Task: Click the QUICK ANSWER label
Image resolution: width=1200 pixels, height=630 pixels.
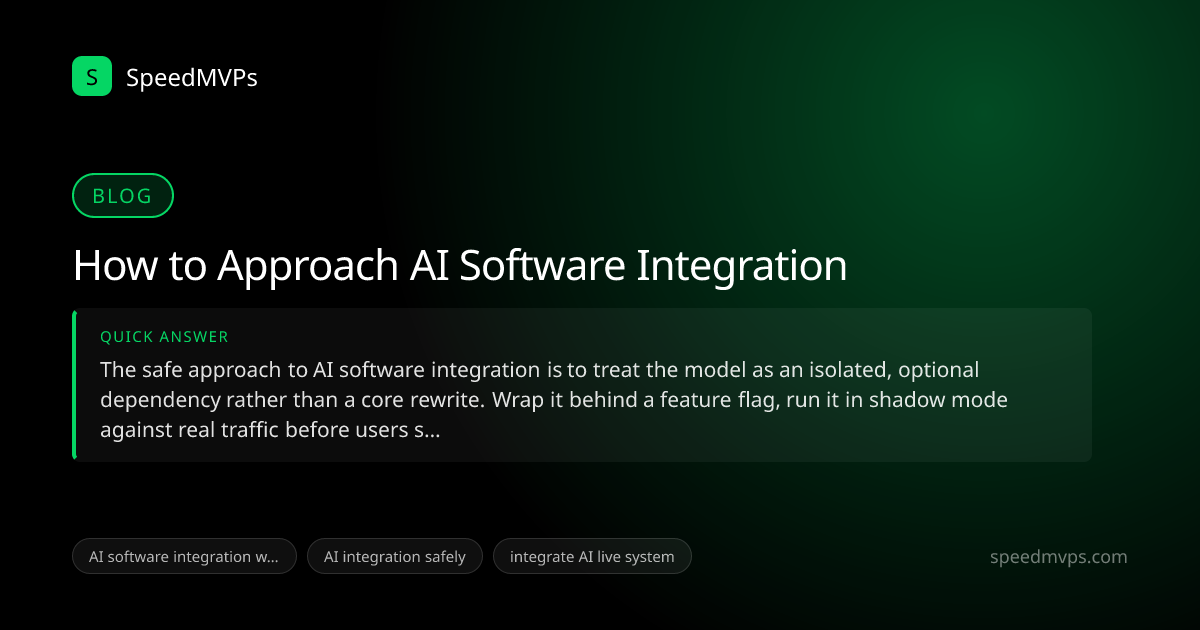Action: (164, 337)
